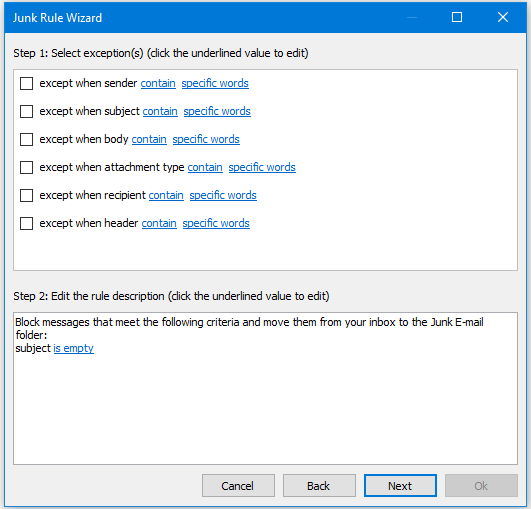Click 'contain' in the header exception

[159, 224]
